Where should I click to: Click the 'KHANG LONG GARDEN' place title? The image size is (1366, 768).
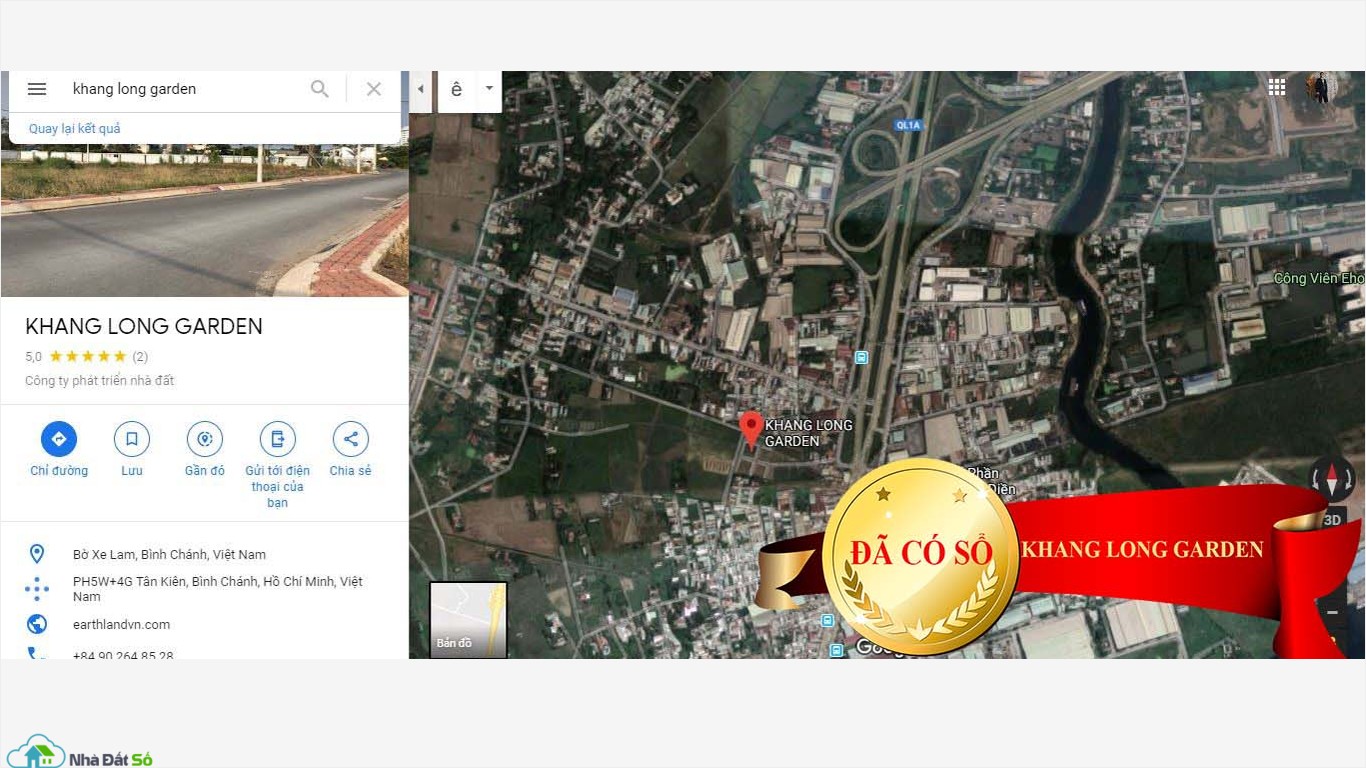144,327
